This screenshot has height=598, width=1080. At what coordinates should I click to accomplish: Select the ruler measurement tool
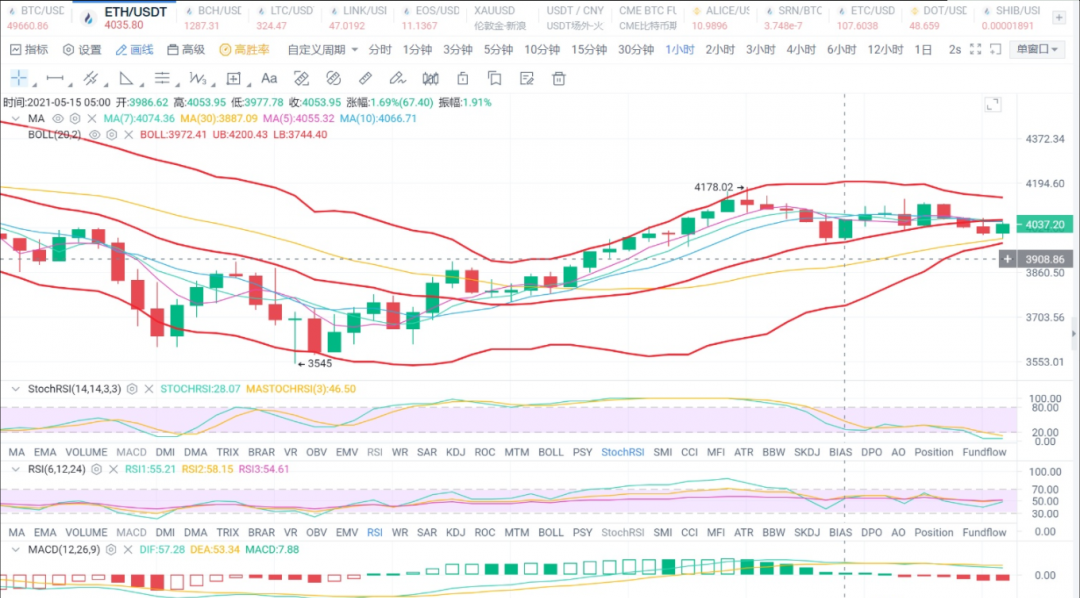366,78
